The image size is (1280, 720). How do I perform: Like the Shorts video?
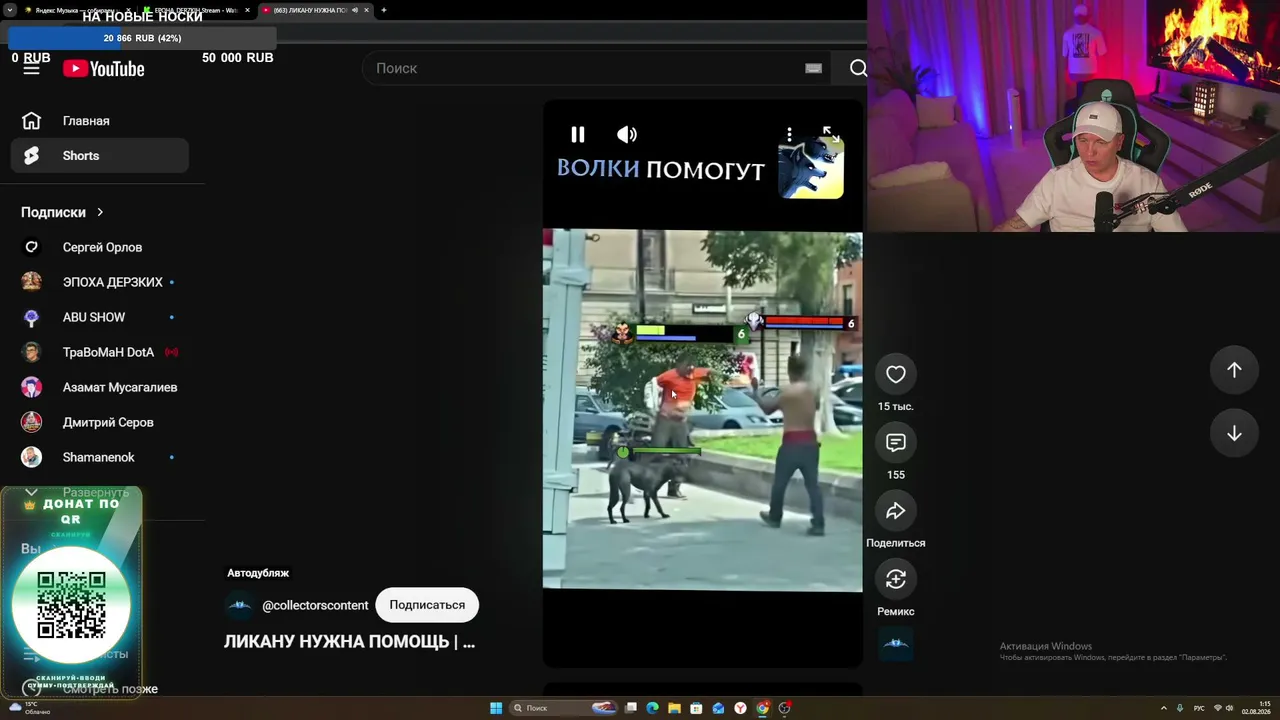click(x=896, y=374)
